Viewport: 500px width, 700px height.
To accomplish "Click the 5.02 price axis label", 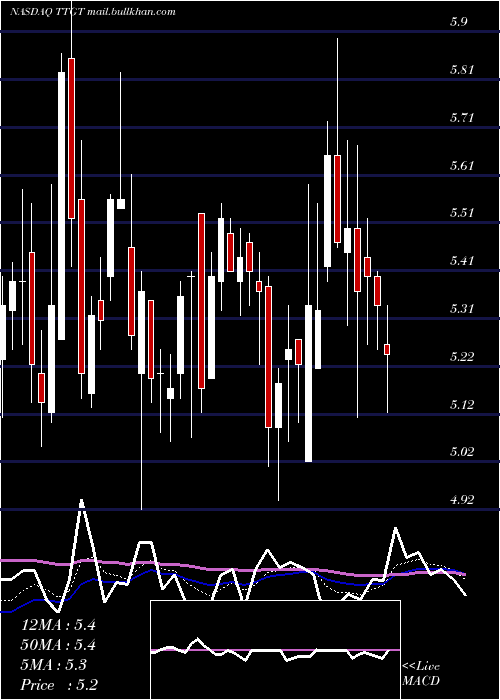I will 462,451.
